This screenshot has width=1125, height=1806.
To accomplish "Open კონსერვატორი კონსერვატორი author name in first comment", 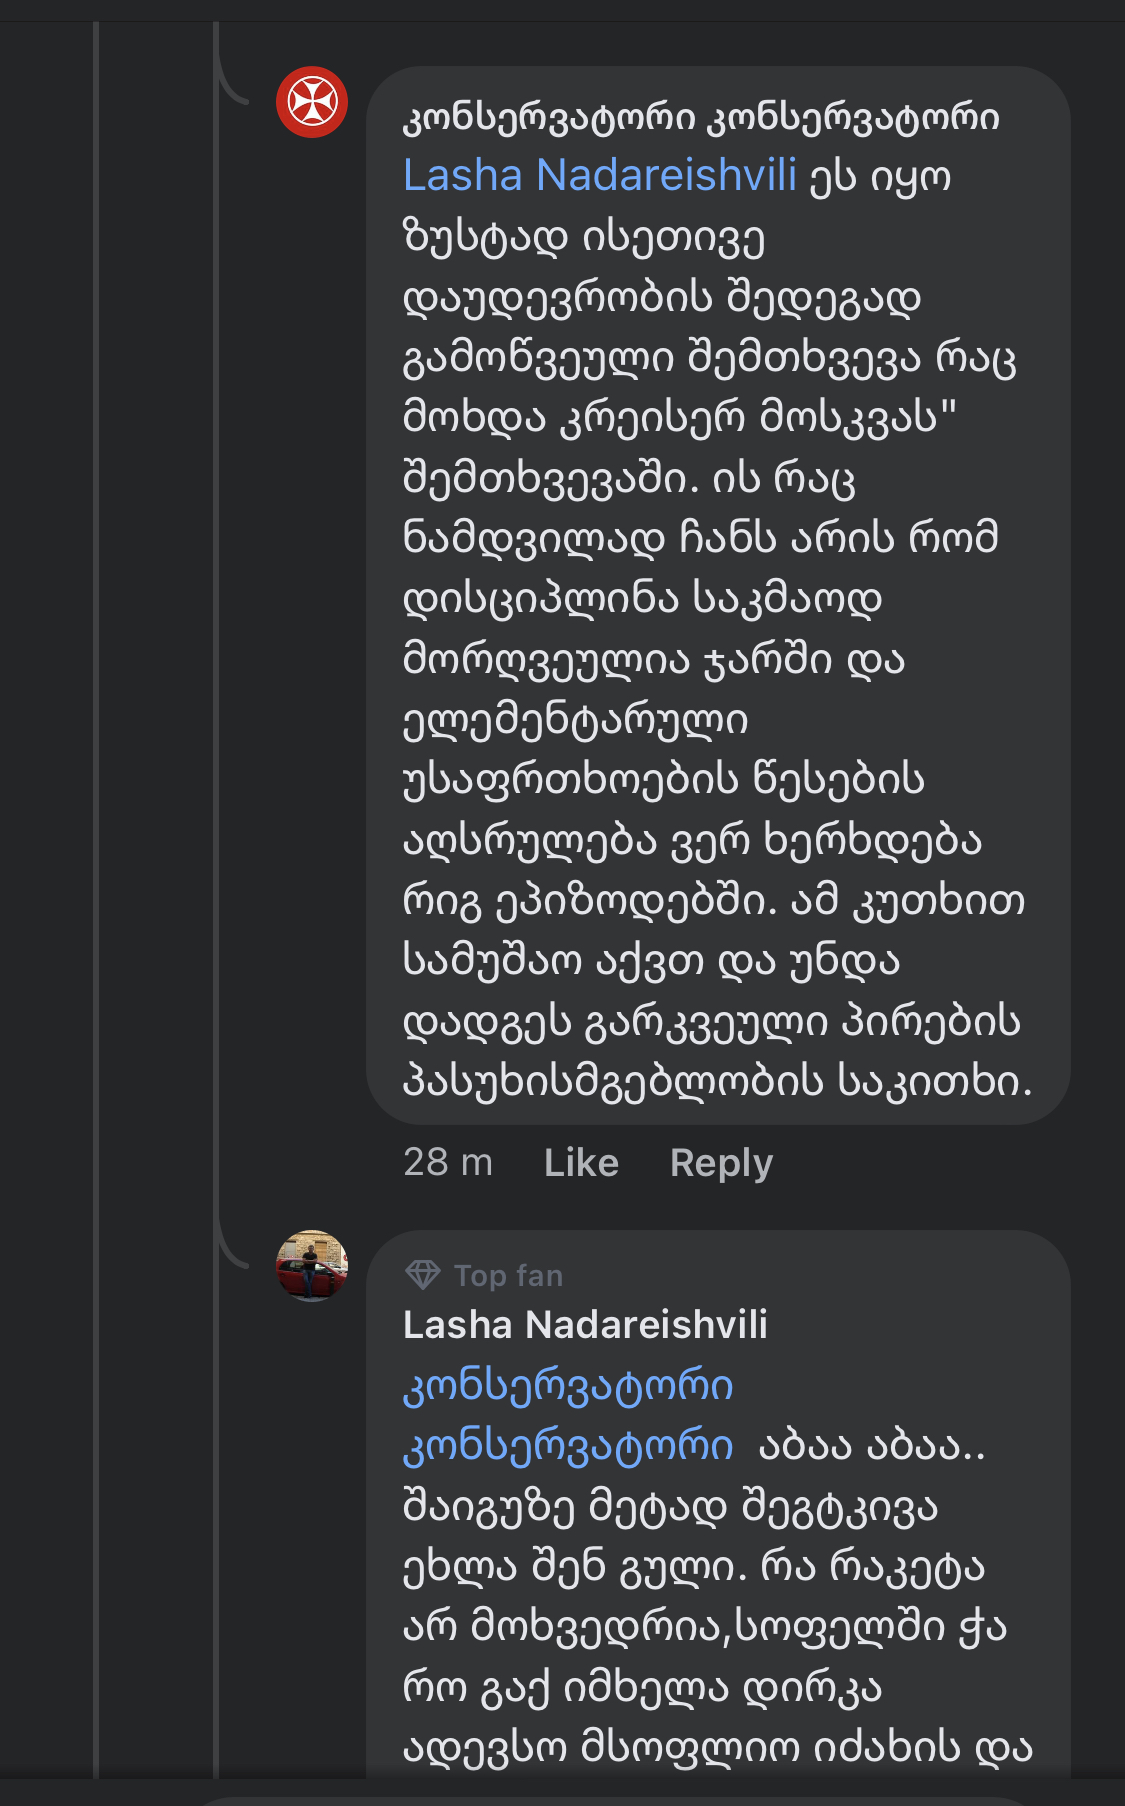I will pos(700,118).
